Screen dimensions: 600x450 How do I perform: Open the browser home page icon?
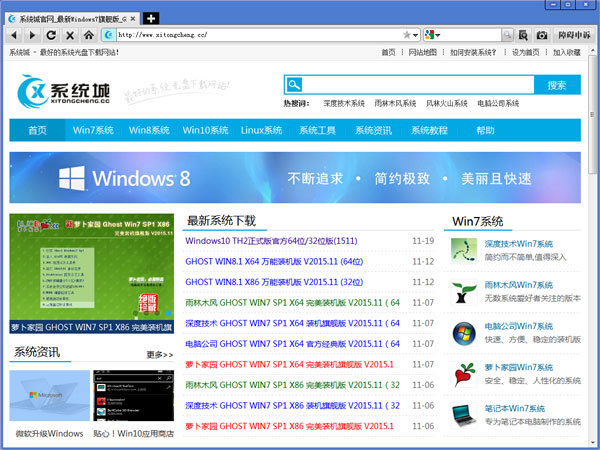click(x=89, y=35)
